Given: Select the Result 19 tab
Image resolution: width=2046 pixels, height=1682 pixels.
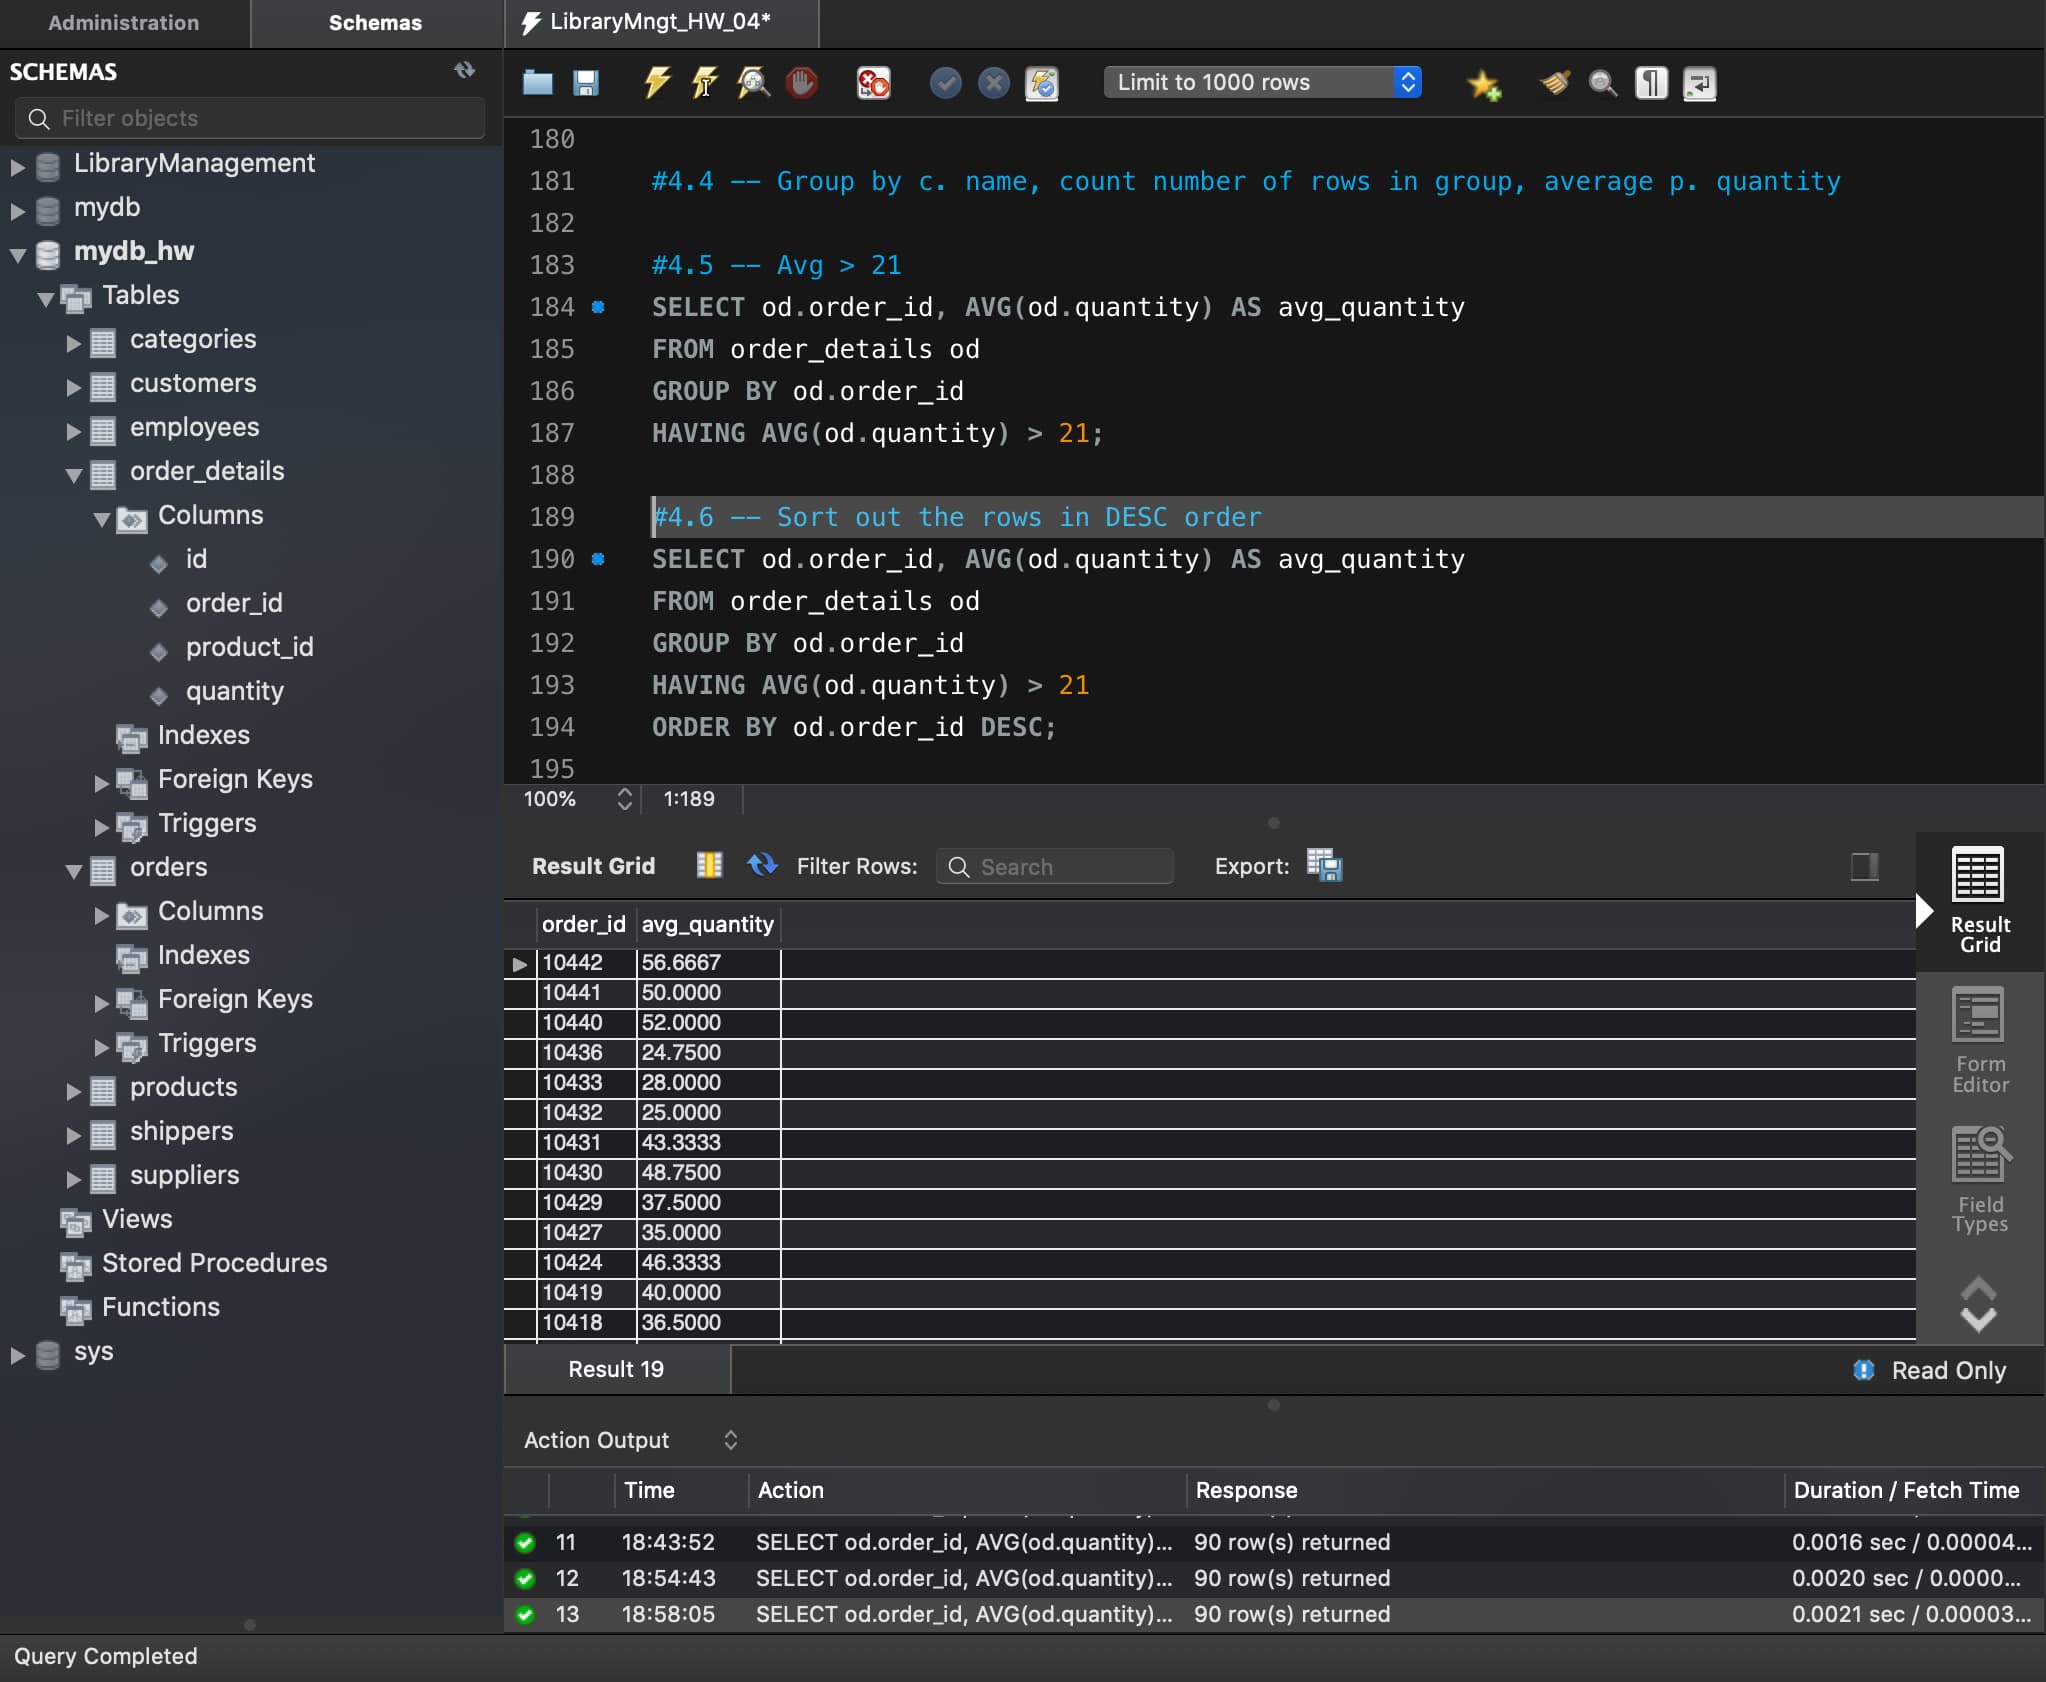Looking at the screenshot, I should point(616,1369).
